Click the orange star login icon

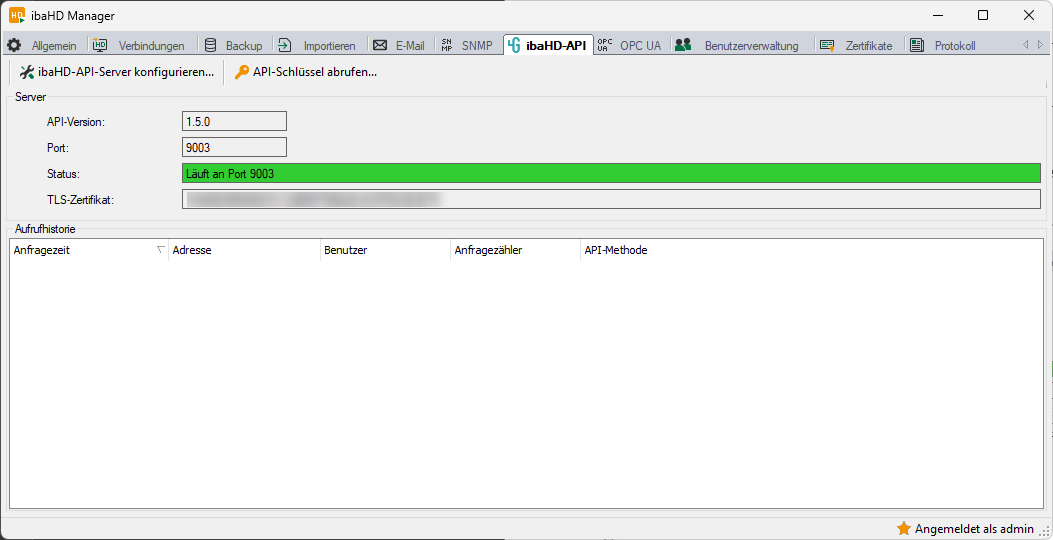904,528
